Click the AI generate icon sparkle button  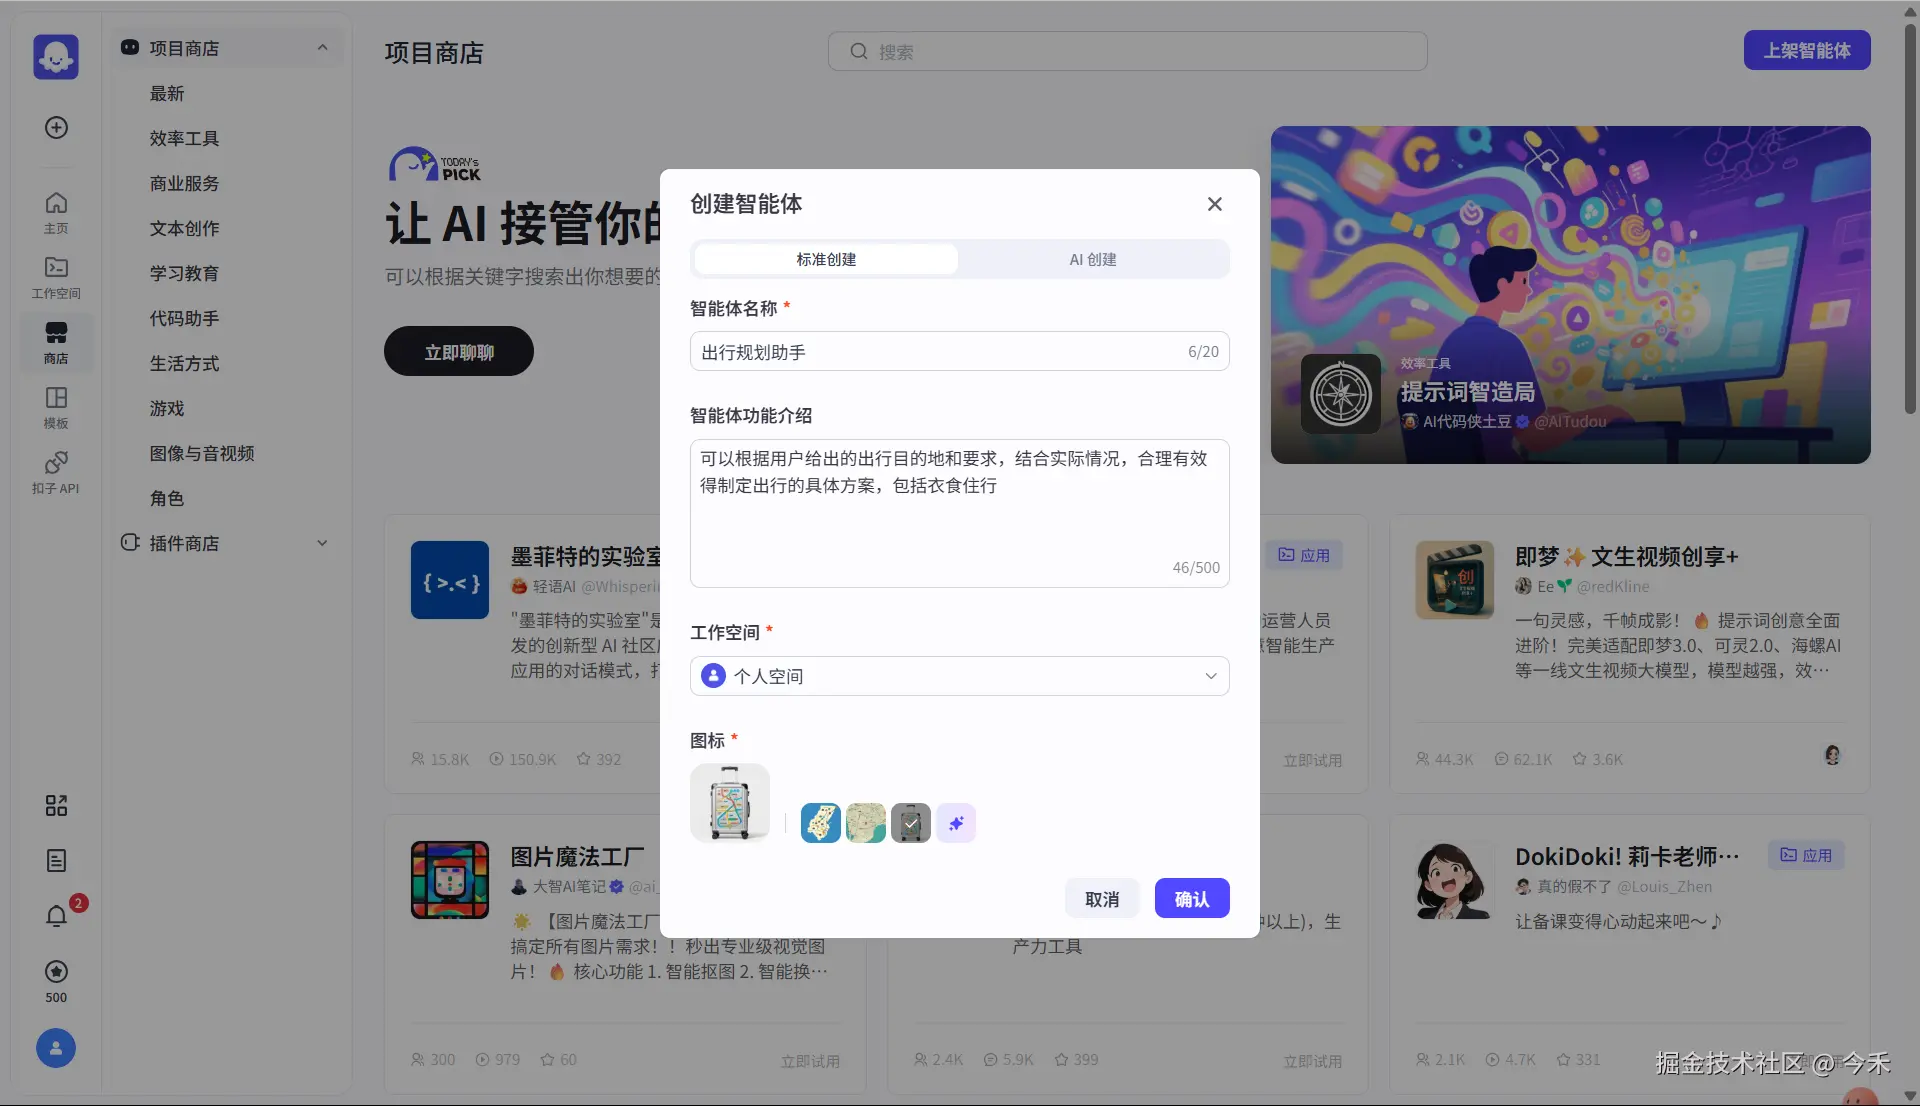click(x=956, y=823)
